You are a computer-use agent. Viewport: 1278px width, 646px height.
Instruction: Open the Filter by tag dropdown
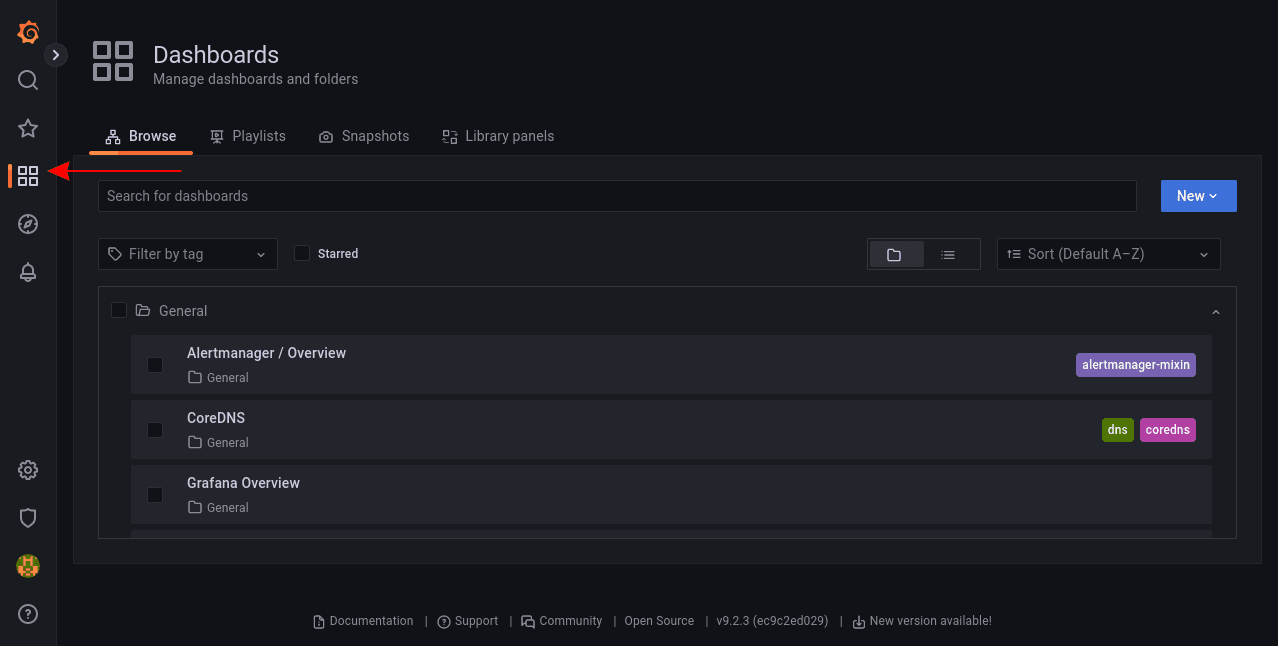point(187,254)
